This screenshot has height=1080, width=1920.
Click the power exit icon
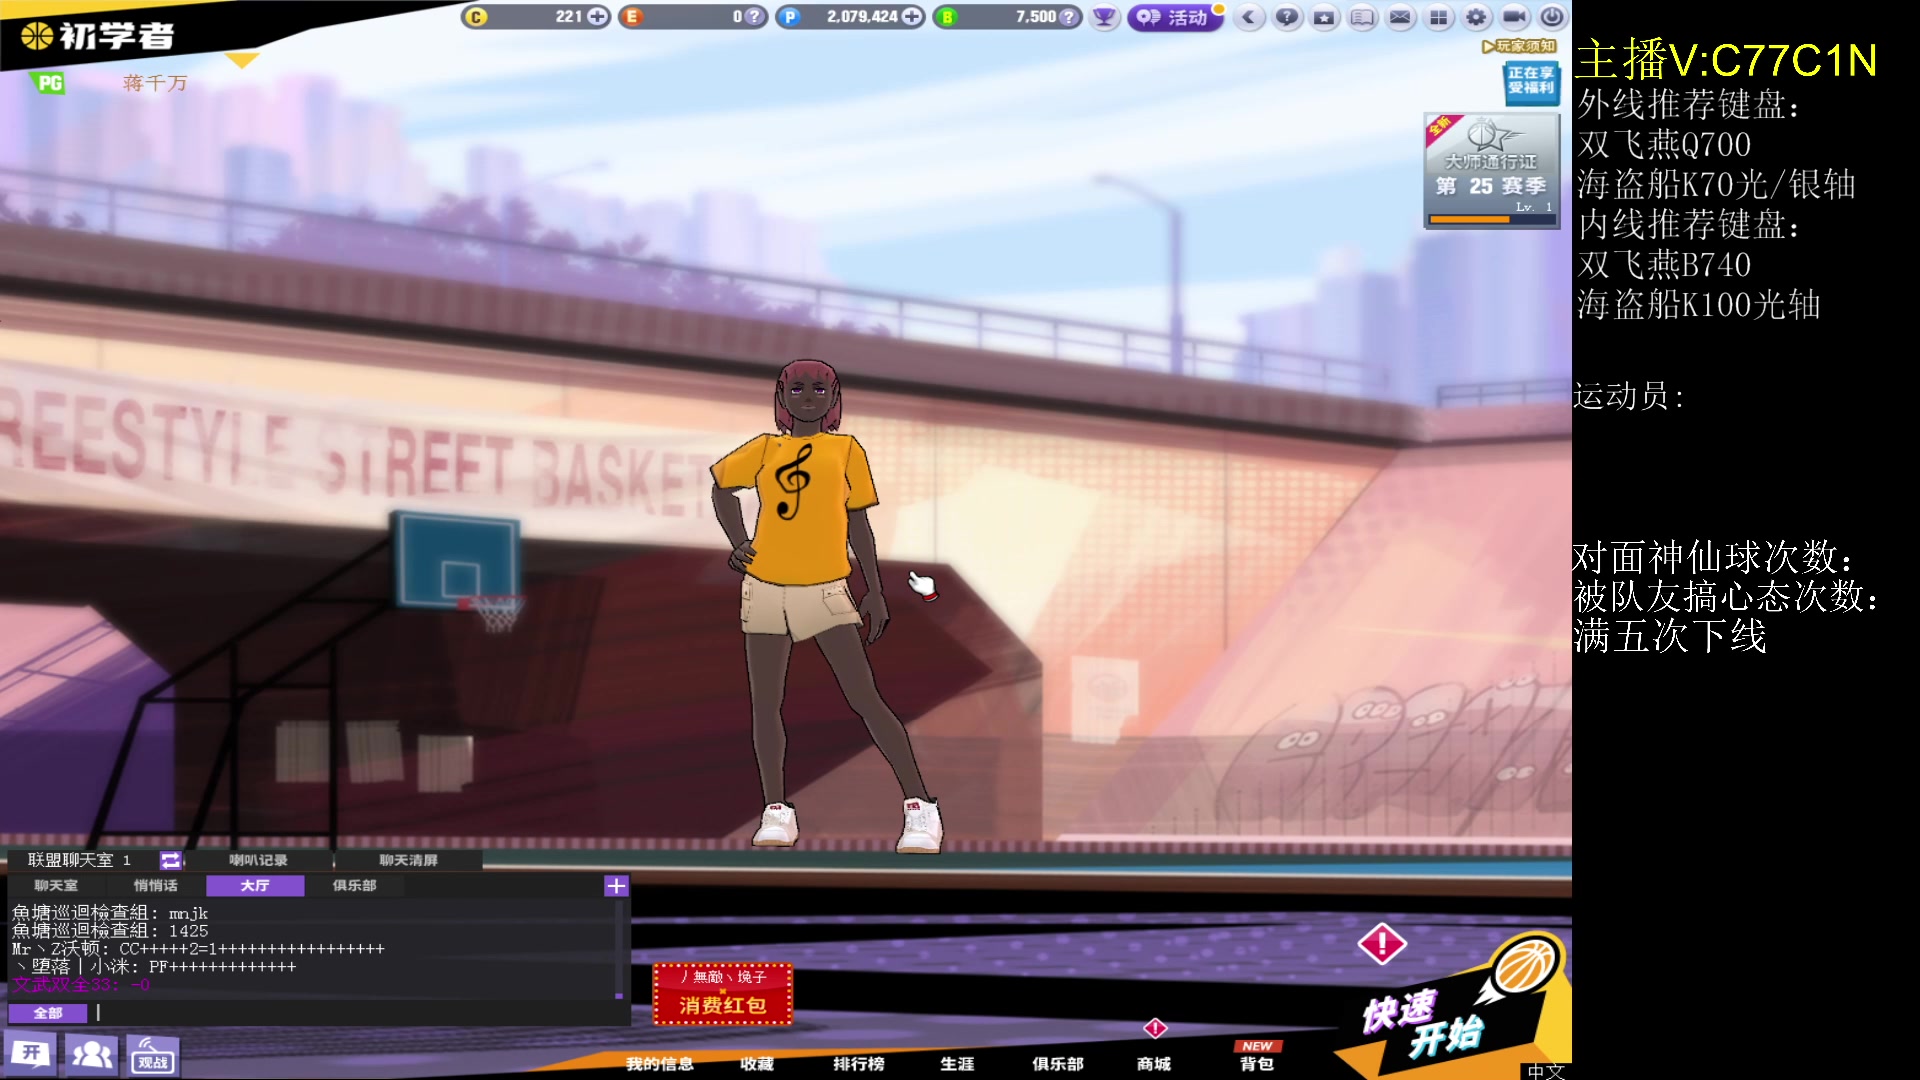tap(1551, 17)
